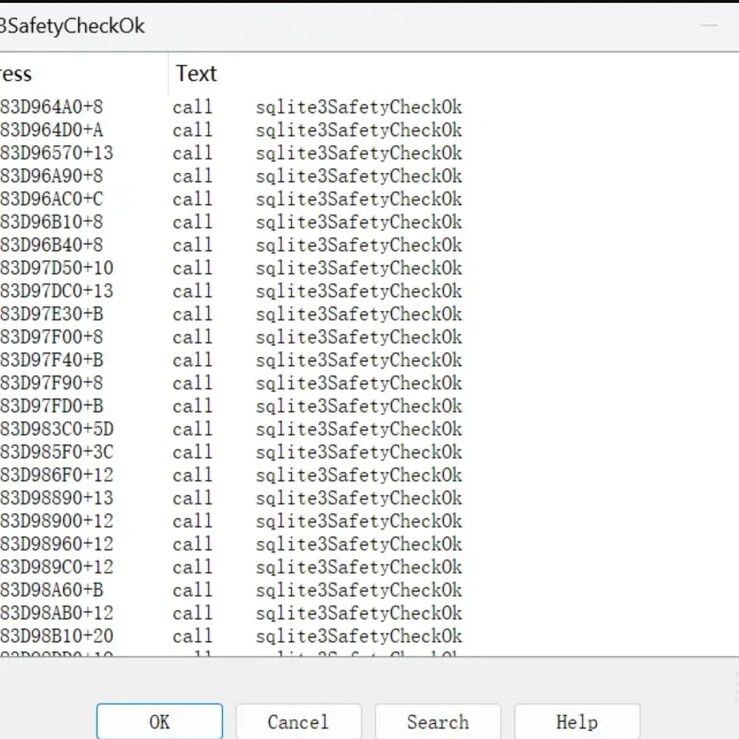Select the row with address 83D98A60+B

370,590
